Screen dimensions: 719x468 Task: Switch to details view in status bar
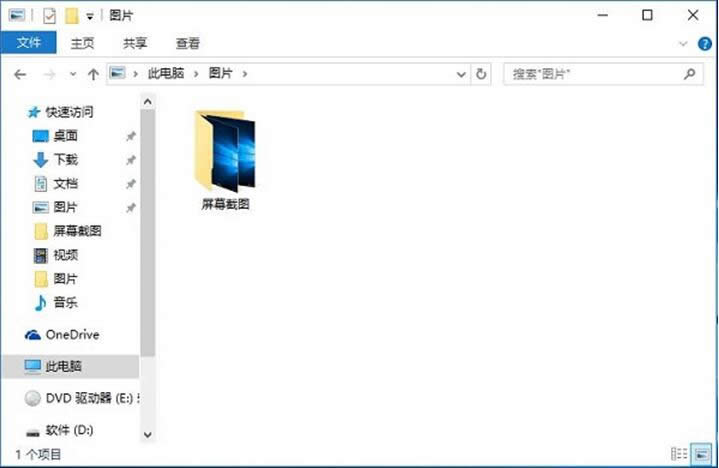point(679,454)
